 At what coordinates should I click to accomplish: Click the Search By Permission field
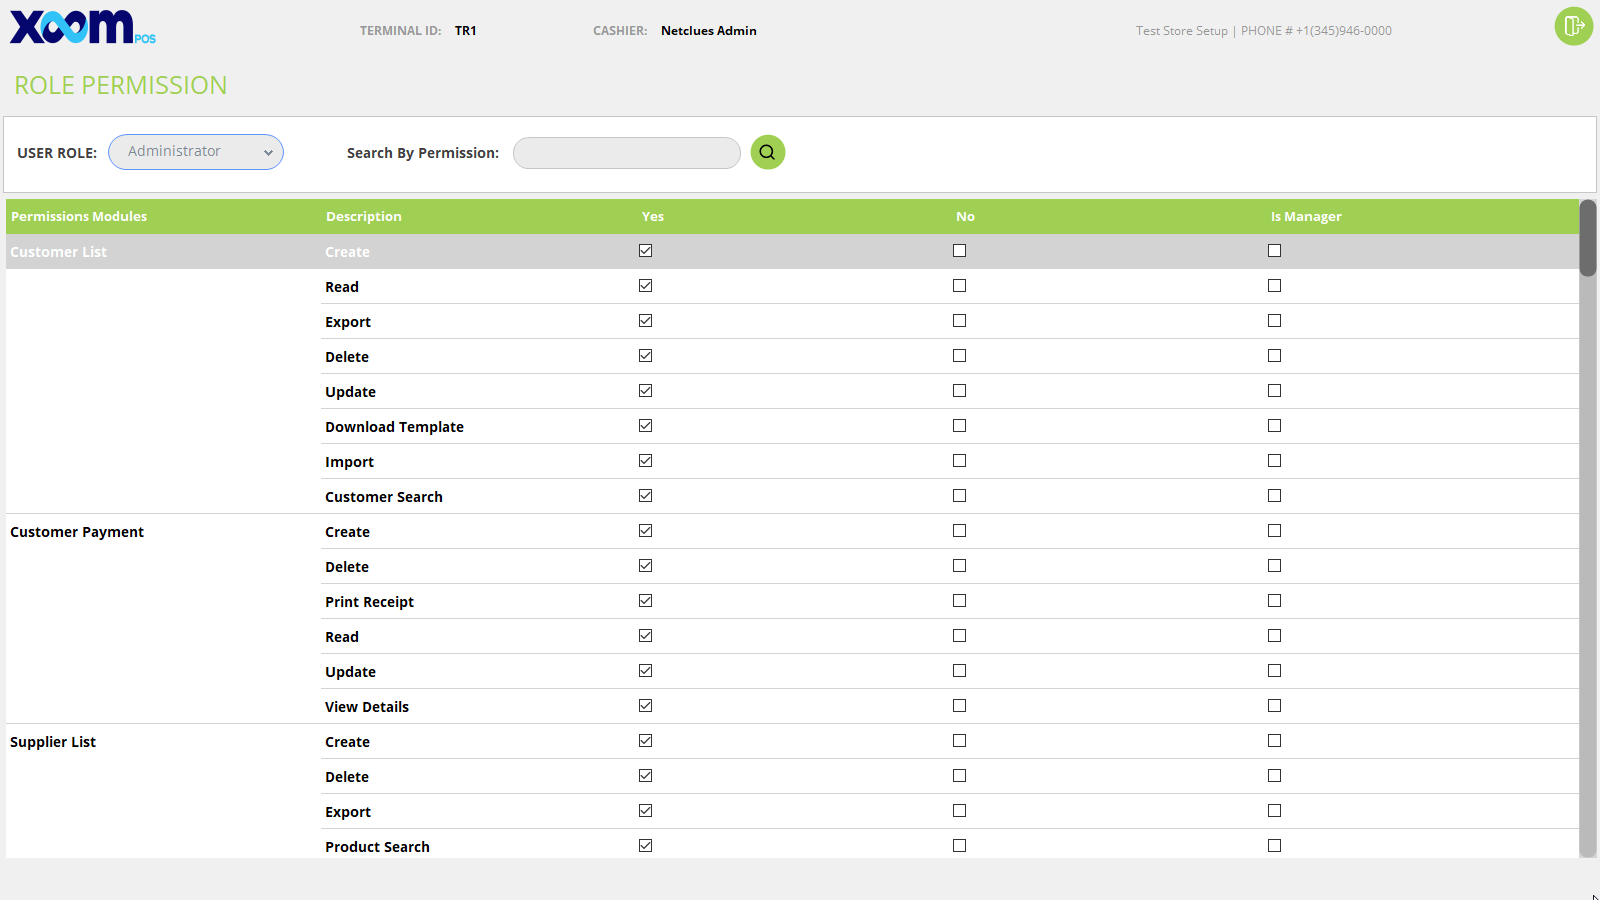pyautogui.click(x=626, y=153)
